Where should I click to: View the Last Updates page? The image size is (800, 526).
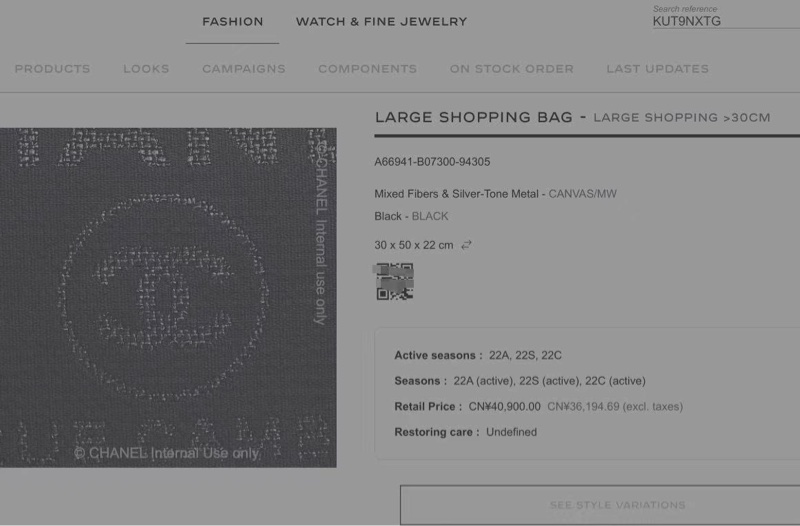tap(658, 69)
